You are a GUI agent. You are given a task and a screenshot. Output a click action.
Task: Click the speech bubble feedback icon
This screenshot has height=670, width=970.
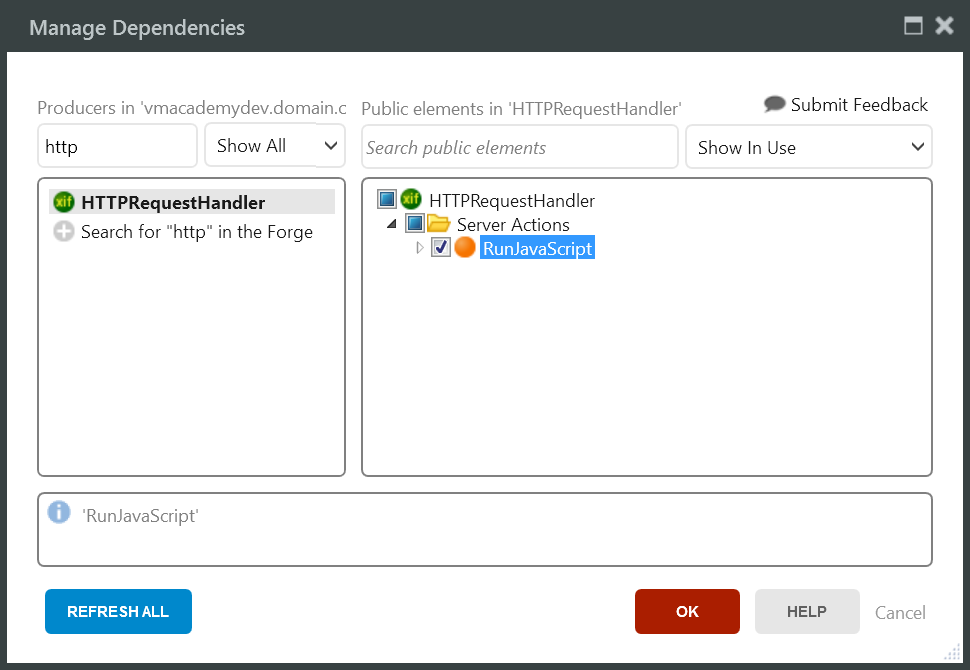coord(774,104)
